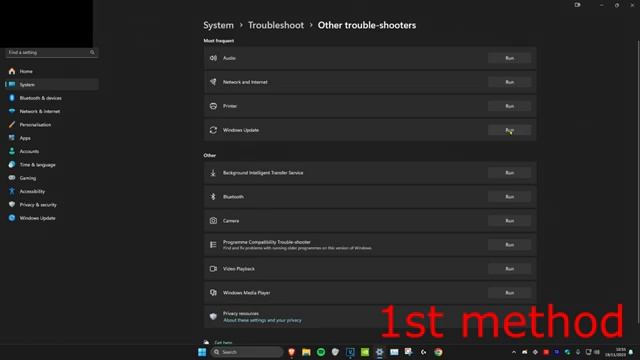This screenshot has height=360, width=640.
Task: Open the Windows Start menu
Action: [x=202, y=352]
